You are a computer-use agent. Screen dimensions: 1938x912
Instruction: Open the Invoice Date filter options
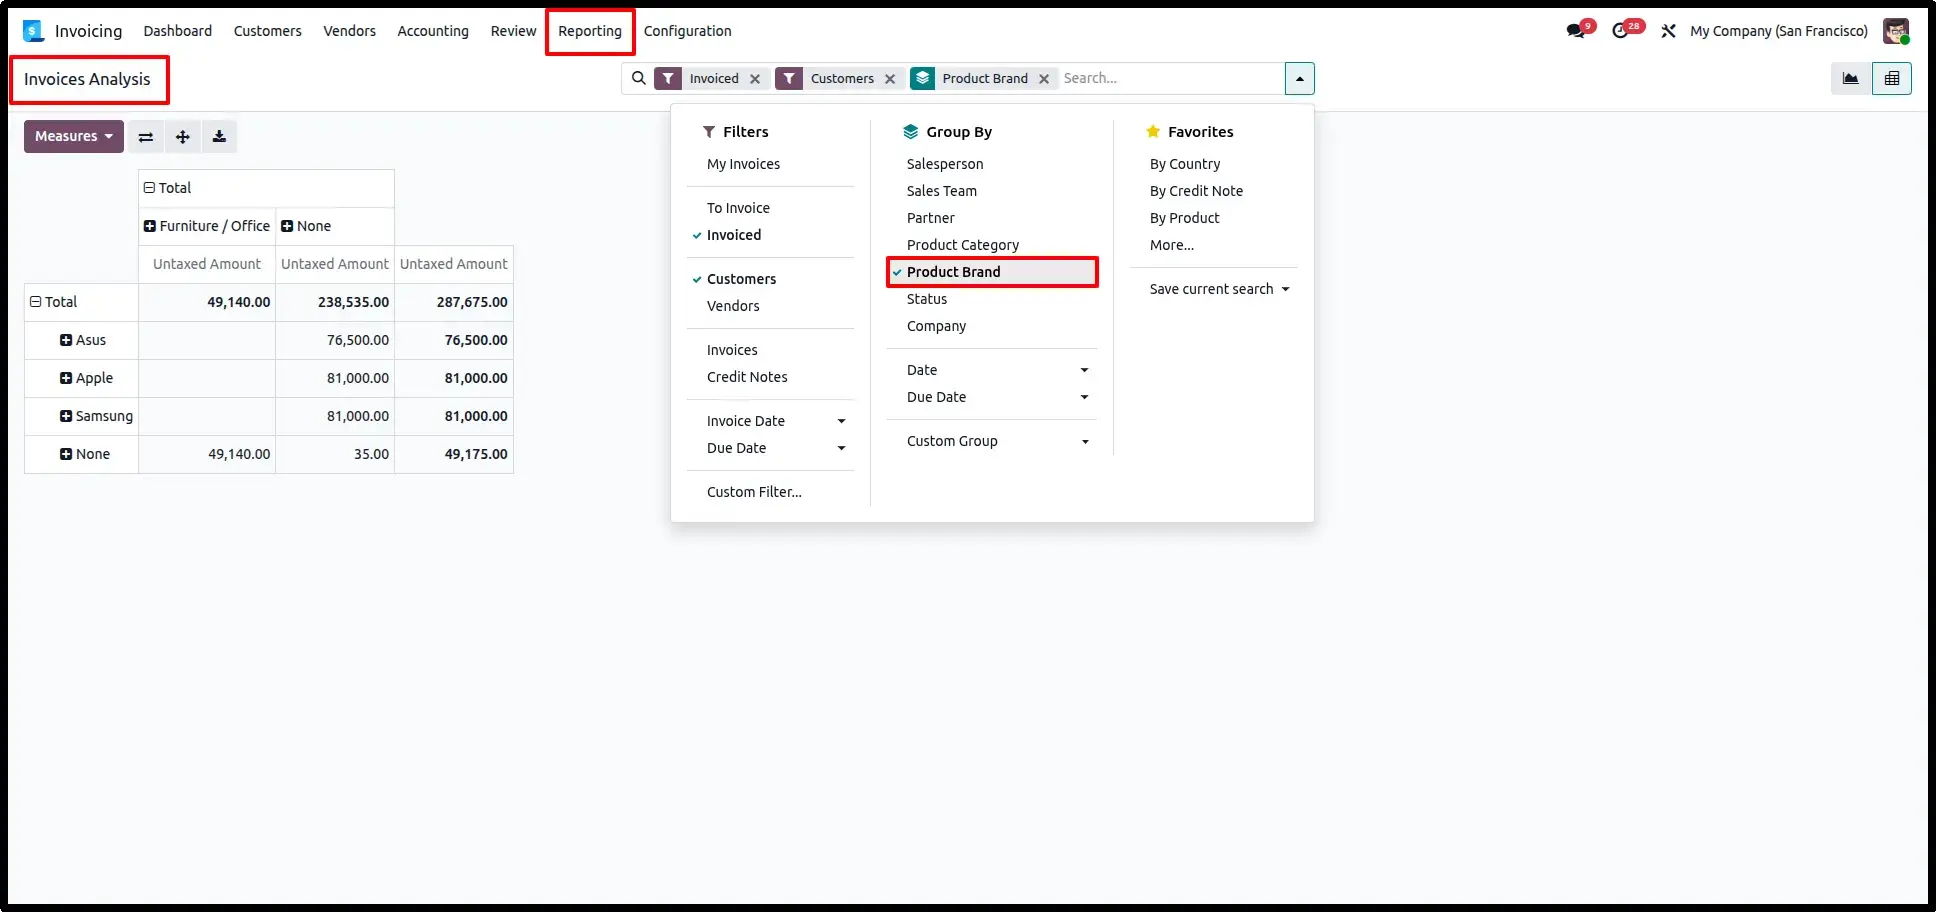(x=770, y=421)
